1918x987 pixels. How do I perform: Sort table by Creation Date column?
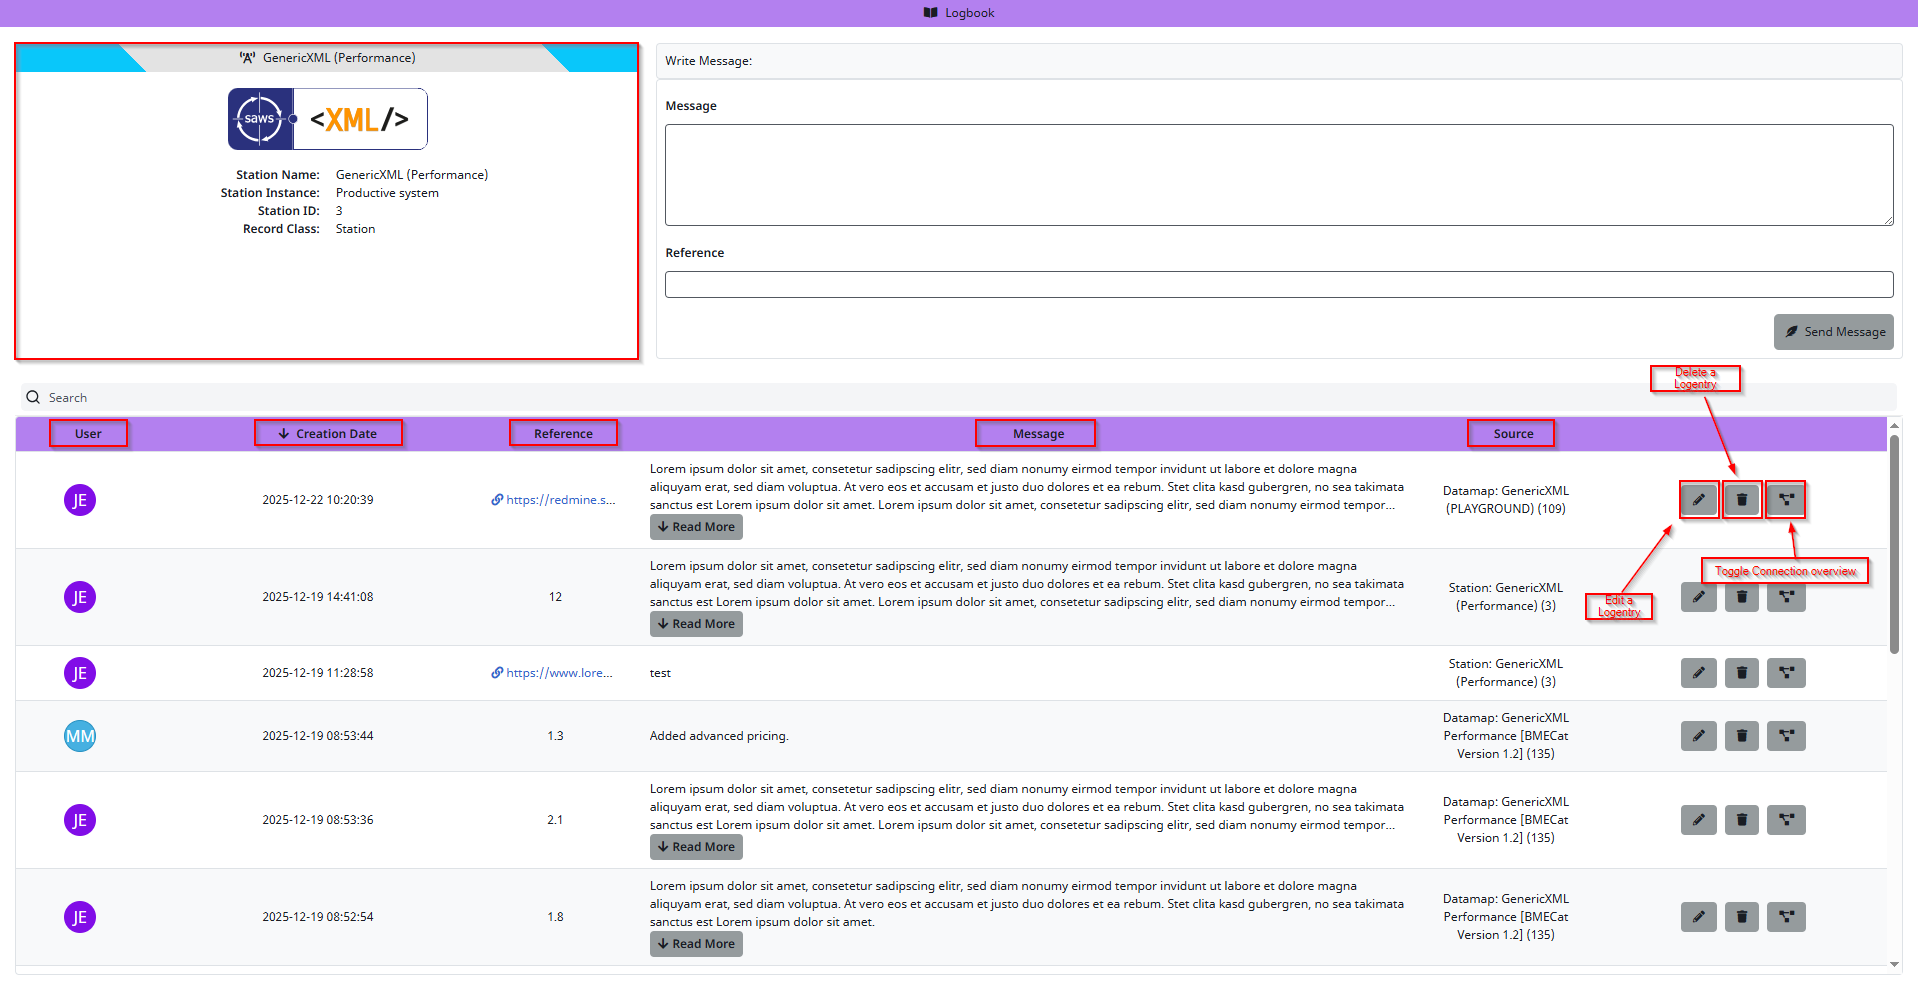pos(328,434)
